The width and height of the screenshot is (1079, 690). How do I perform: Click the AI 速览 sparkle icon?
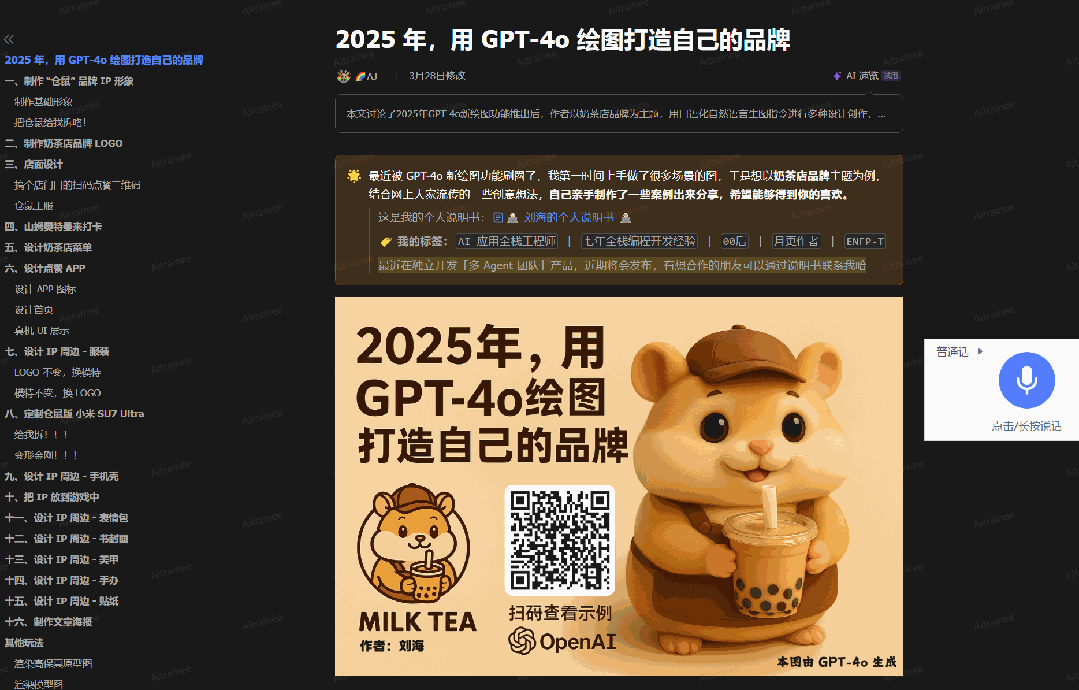coord(837,76)
